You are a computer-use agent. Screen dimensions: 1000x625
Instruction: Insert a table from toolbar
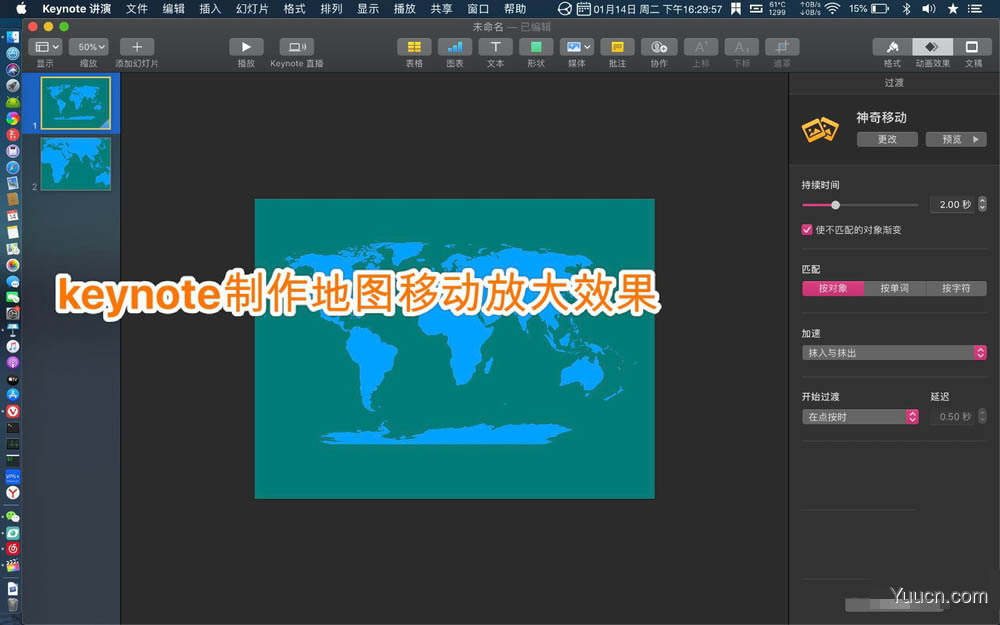pos(414,47)
